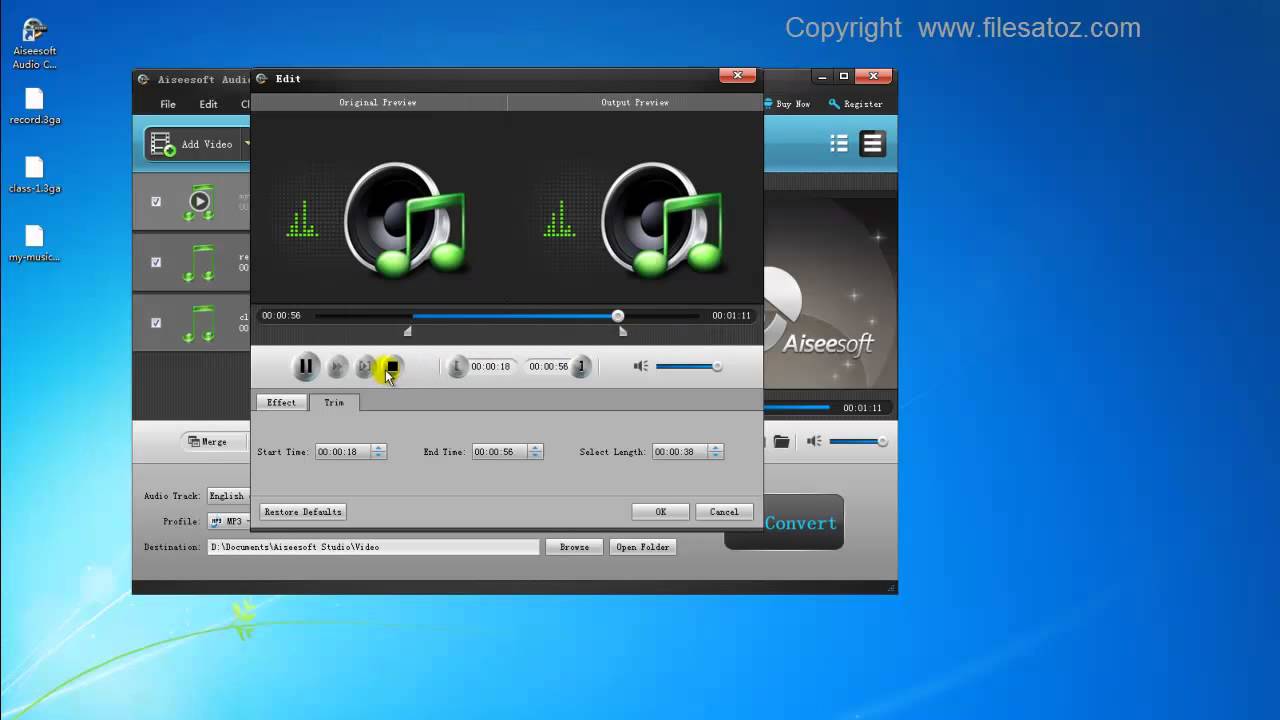Click play icon on first audio file

200,201
